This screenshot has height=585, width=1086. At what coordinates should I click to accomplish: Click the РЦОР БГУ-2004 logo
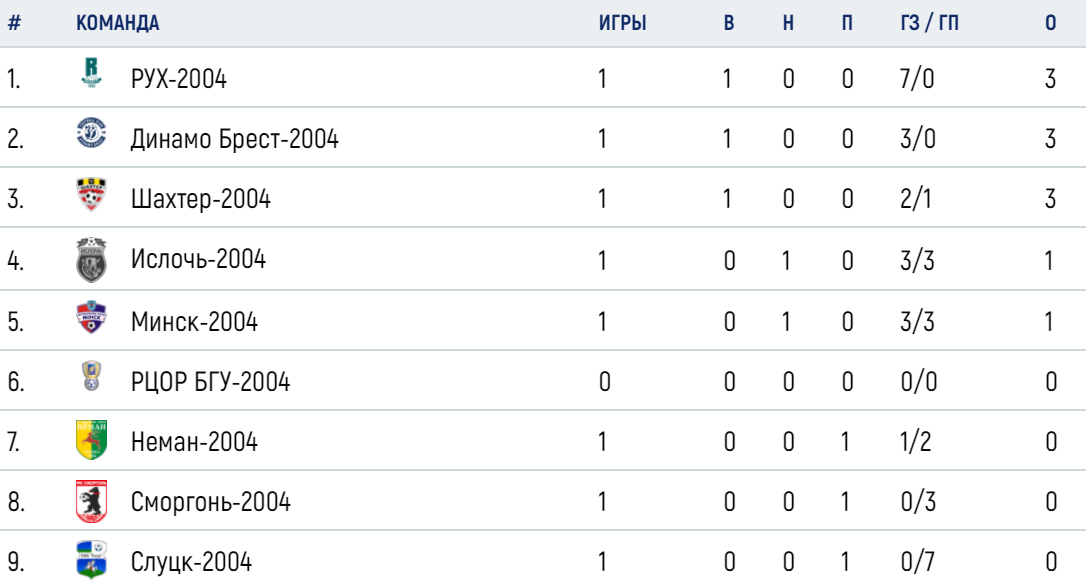pos(91,376)
